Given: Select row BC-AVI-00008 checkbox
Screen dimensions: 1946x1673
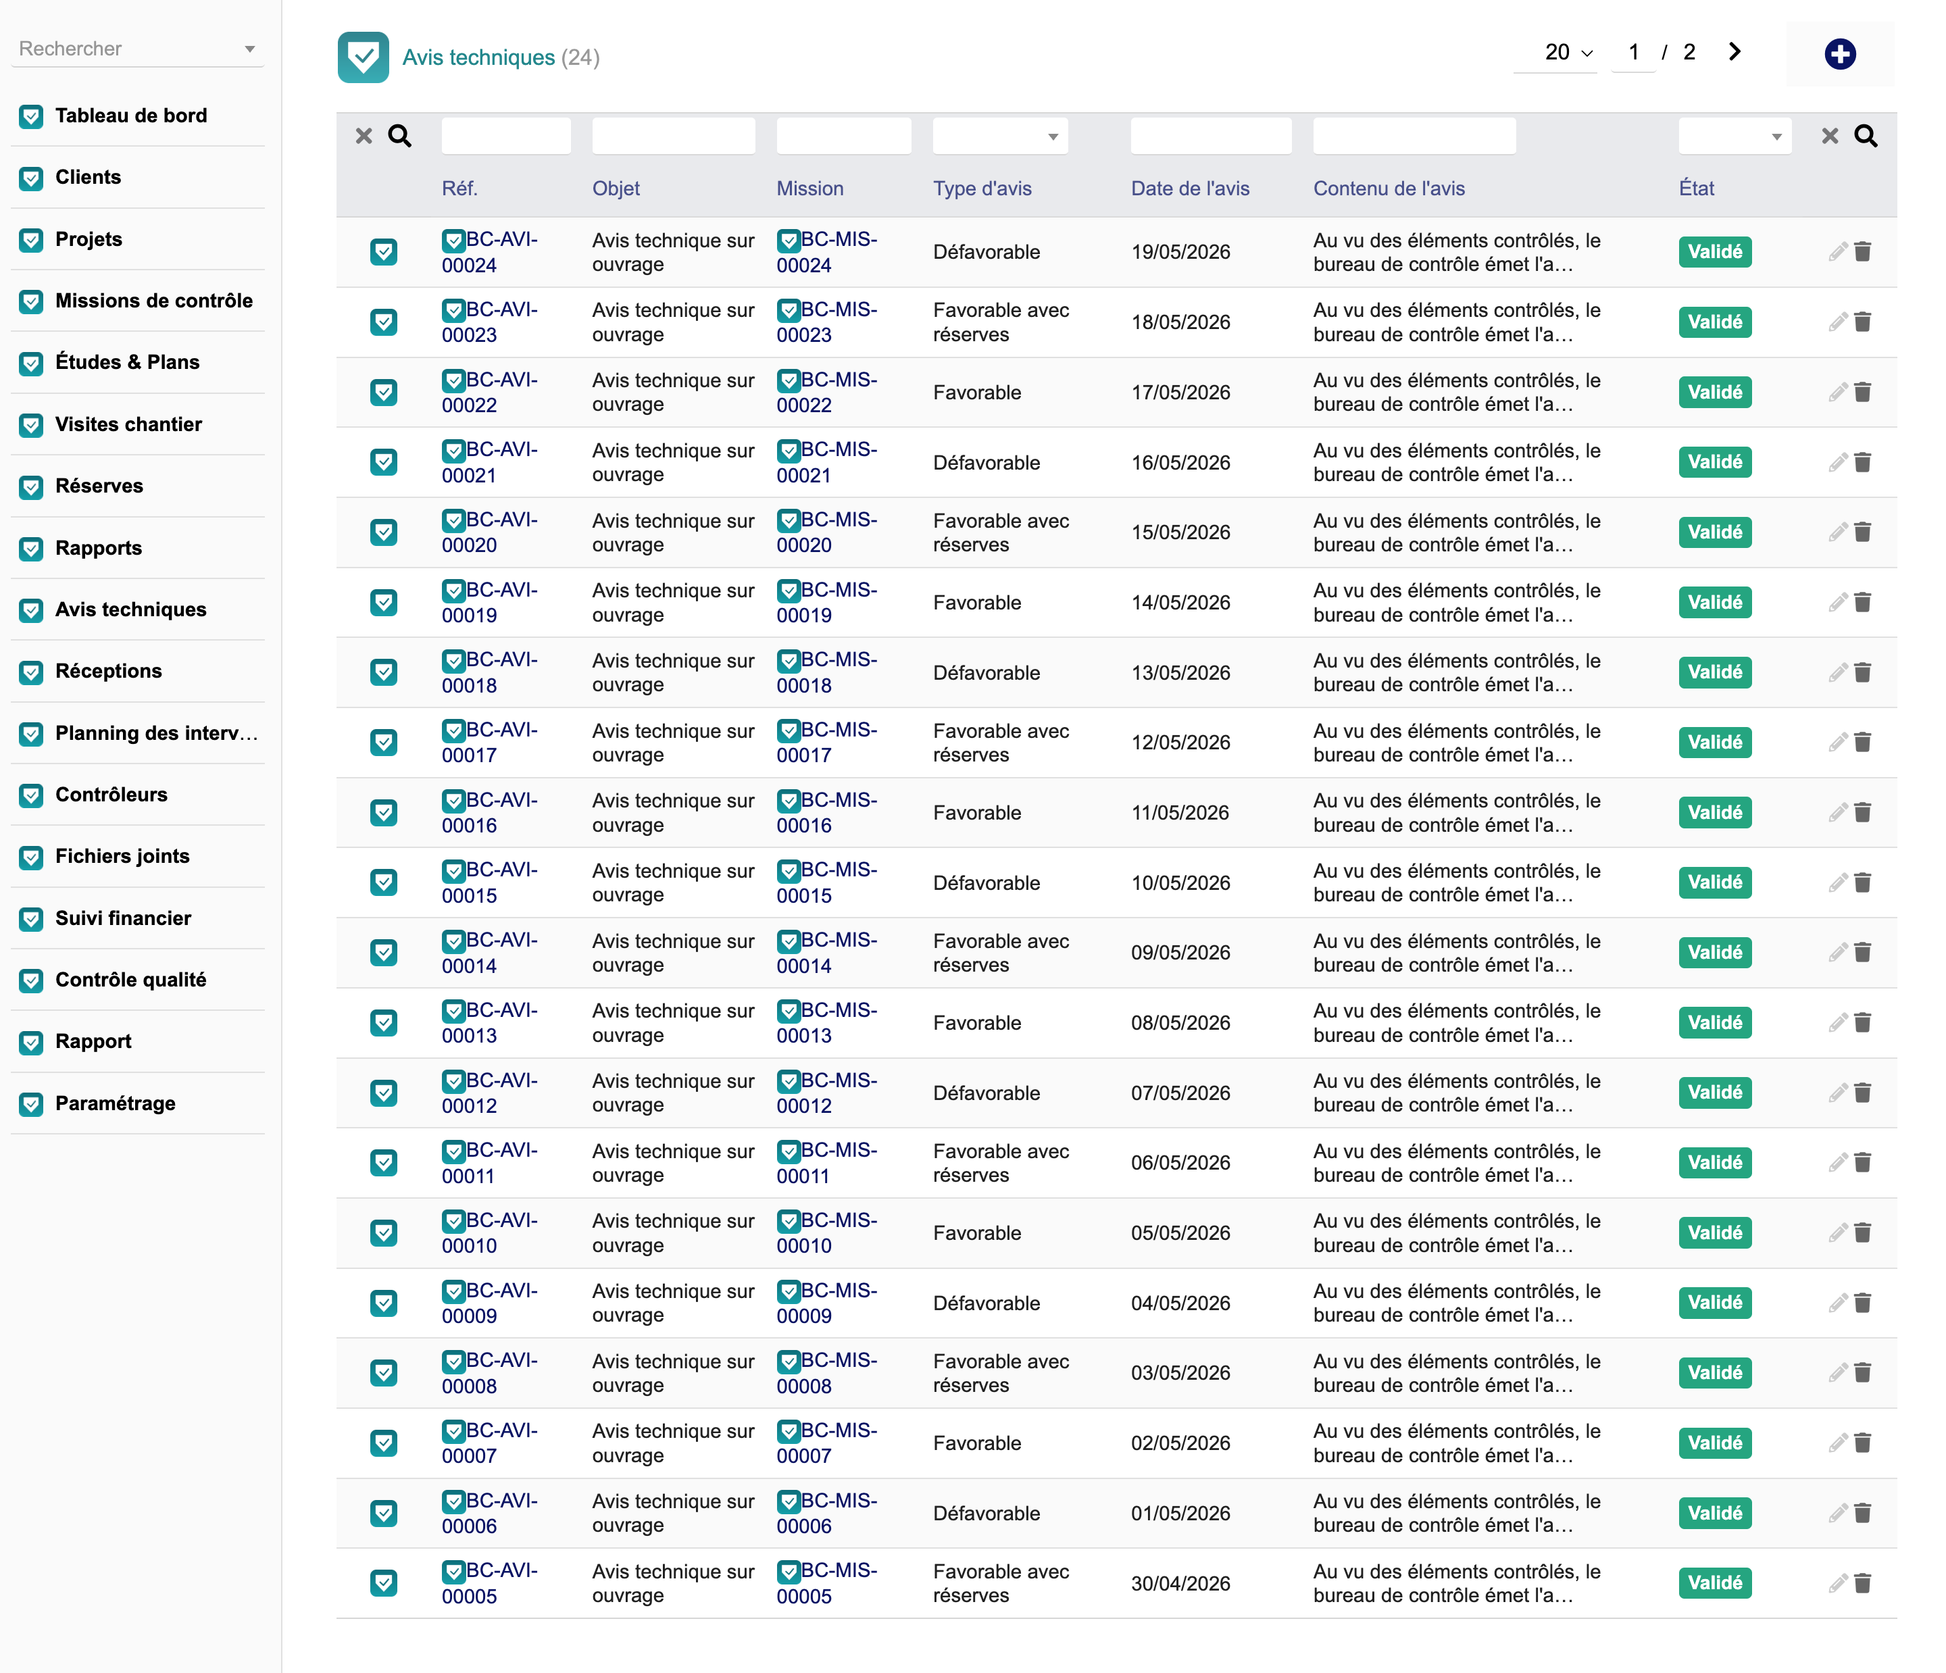Looking at the screenshot, I should (384, 1373).
